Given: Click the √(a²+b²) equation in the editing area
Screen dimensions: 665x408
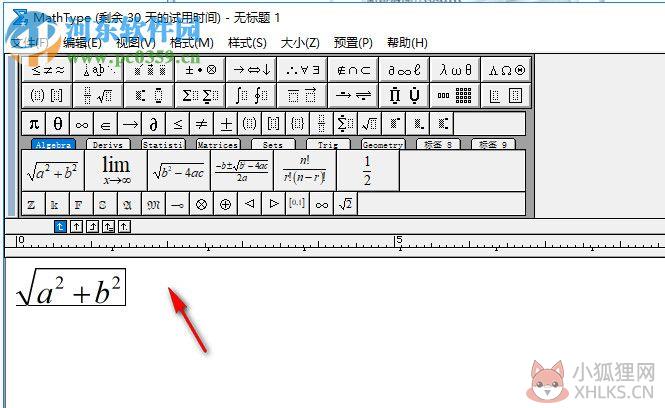Looking at the screenshot, I should click(x=70, y=287).
